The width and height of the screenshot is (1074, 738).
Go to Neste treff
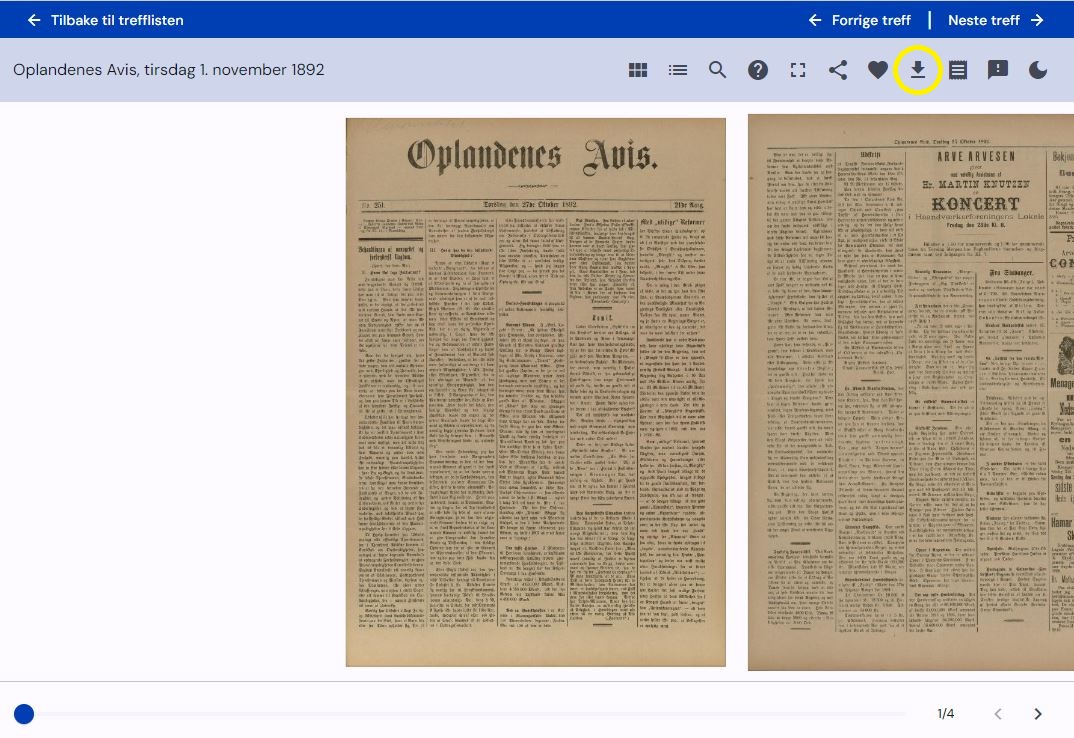995,20
